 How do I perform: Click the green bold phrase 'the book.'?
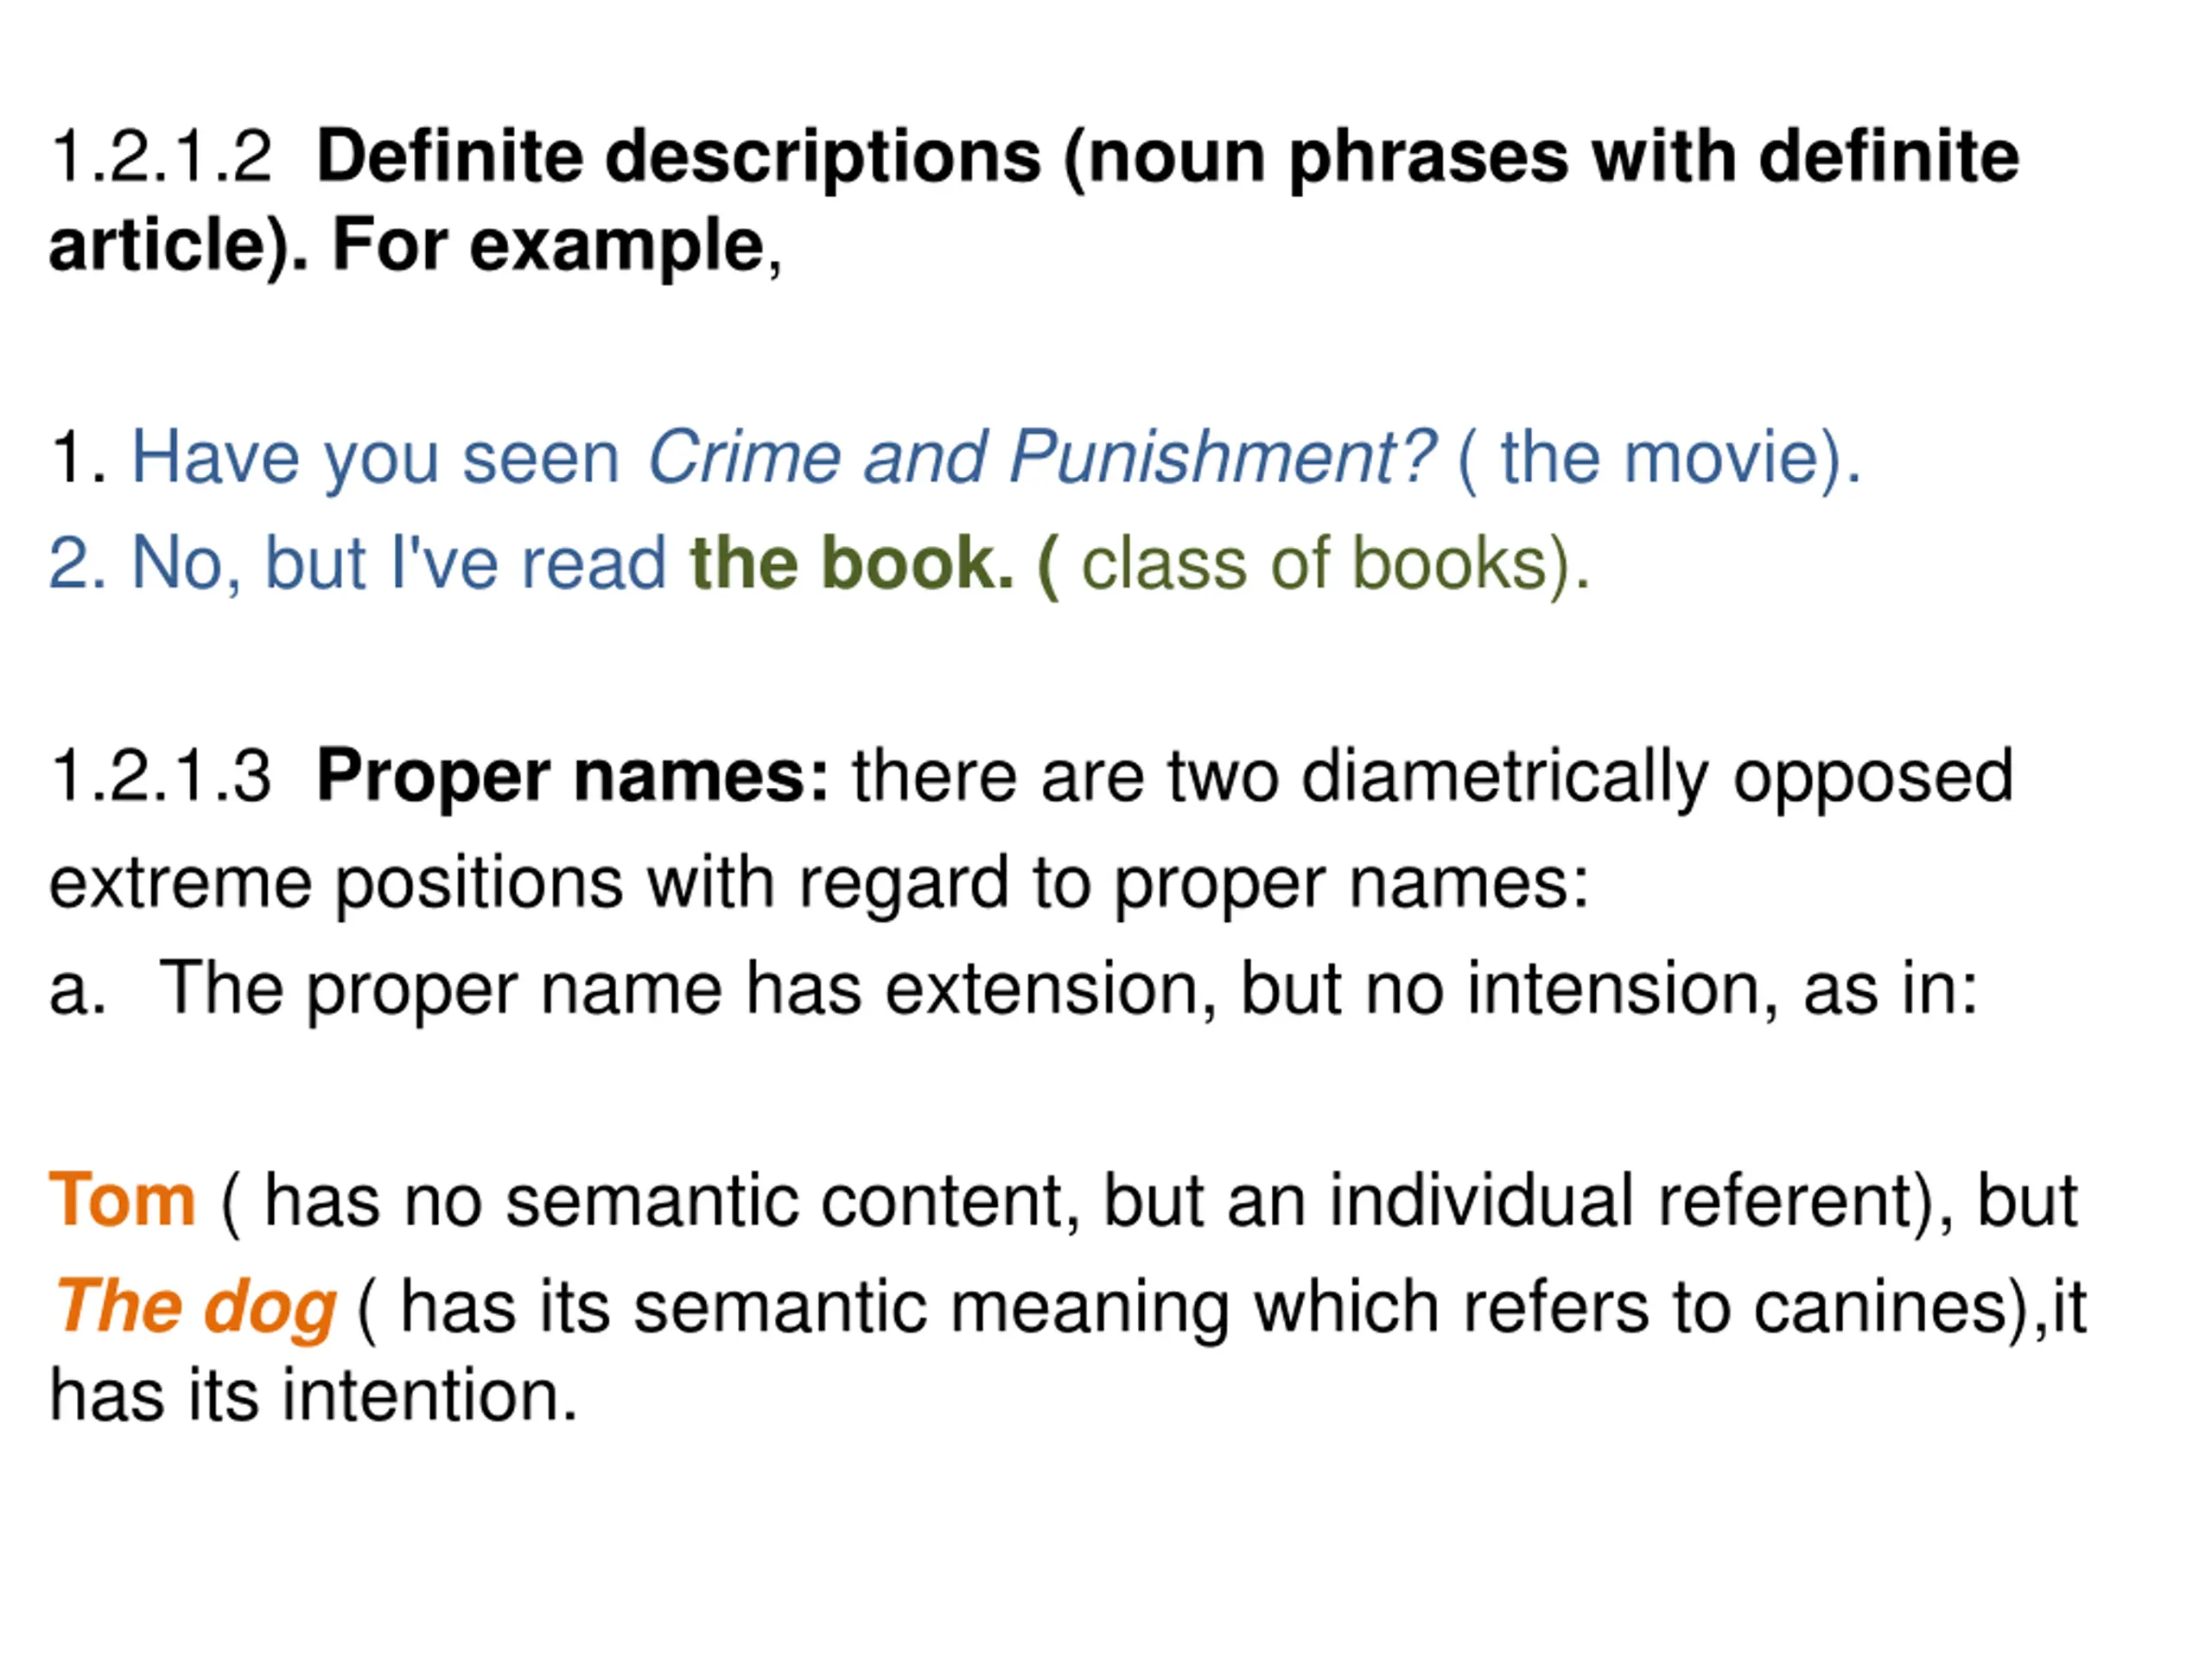pyautogui.click(x=852, y=564)
